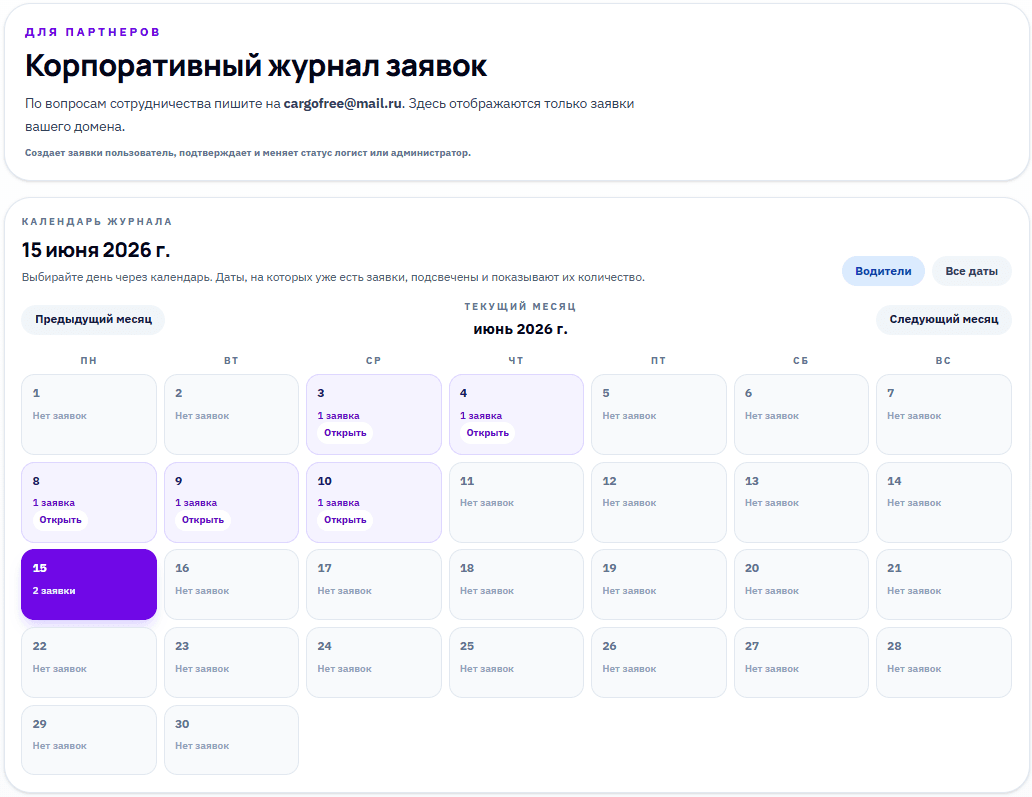
Task: Select day 6 calendar cell
Action: tap(801, 415)
